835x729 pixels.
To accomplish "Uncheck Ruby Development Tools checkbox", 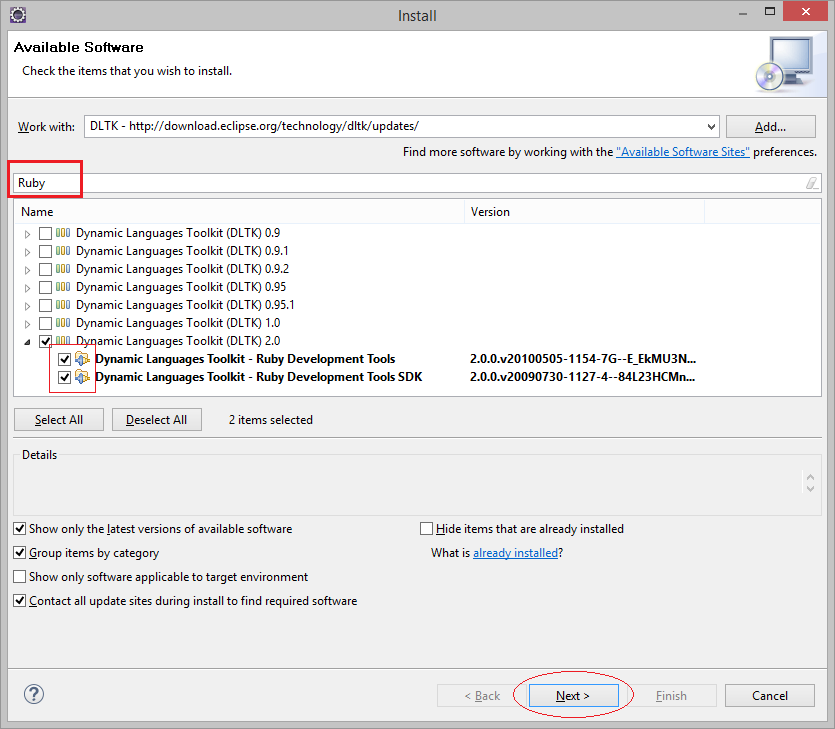I will tap(64, 359).
